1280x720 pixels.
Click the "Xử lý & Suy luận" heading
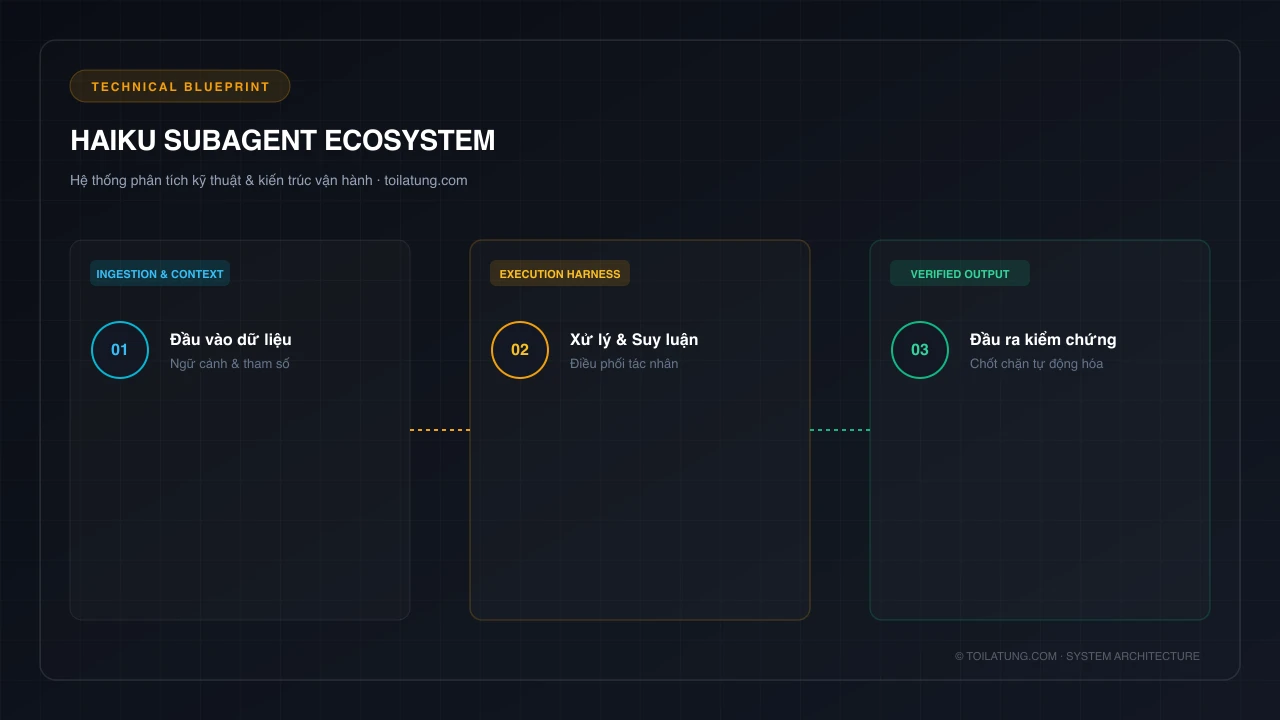pyautogui.click(x=634, y=340)
